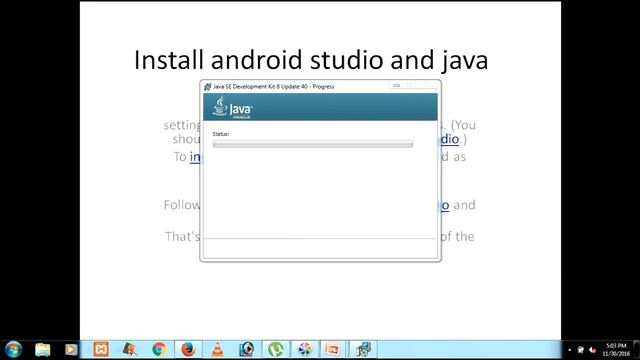Show hidden system tray icons arrow
640x360 pixels.
tap(569, 350)
